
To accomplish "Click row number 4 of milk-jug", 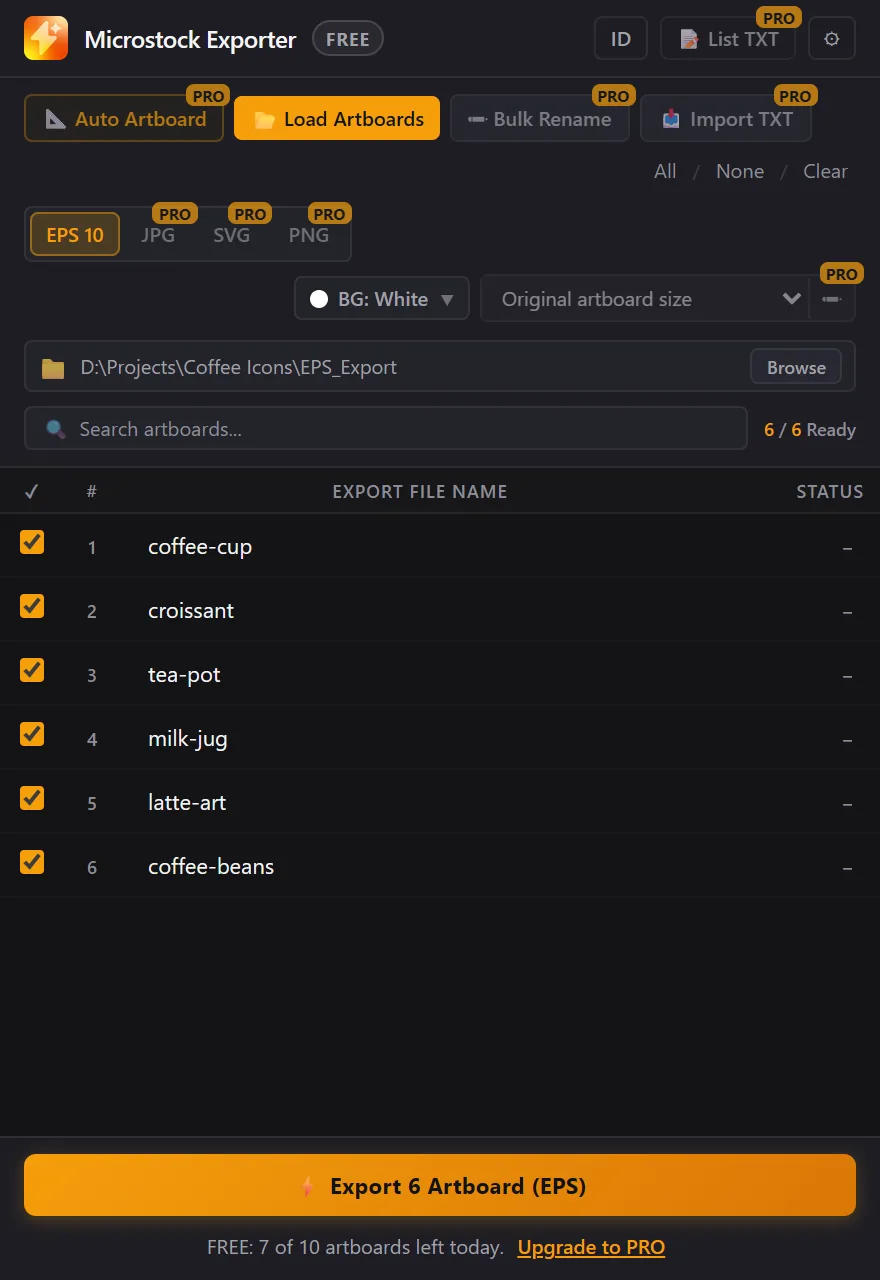I will click(92, 740).
